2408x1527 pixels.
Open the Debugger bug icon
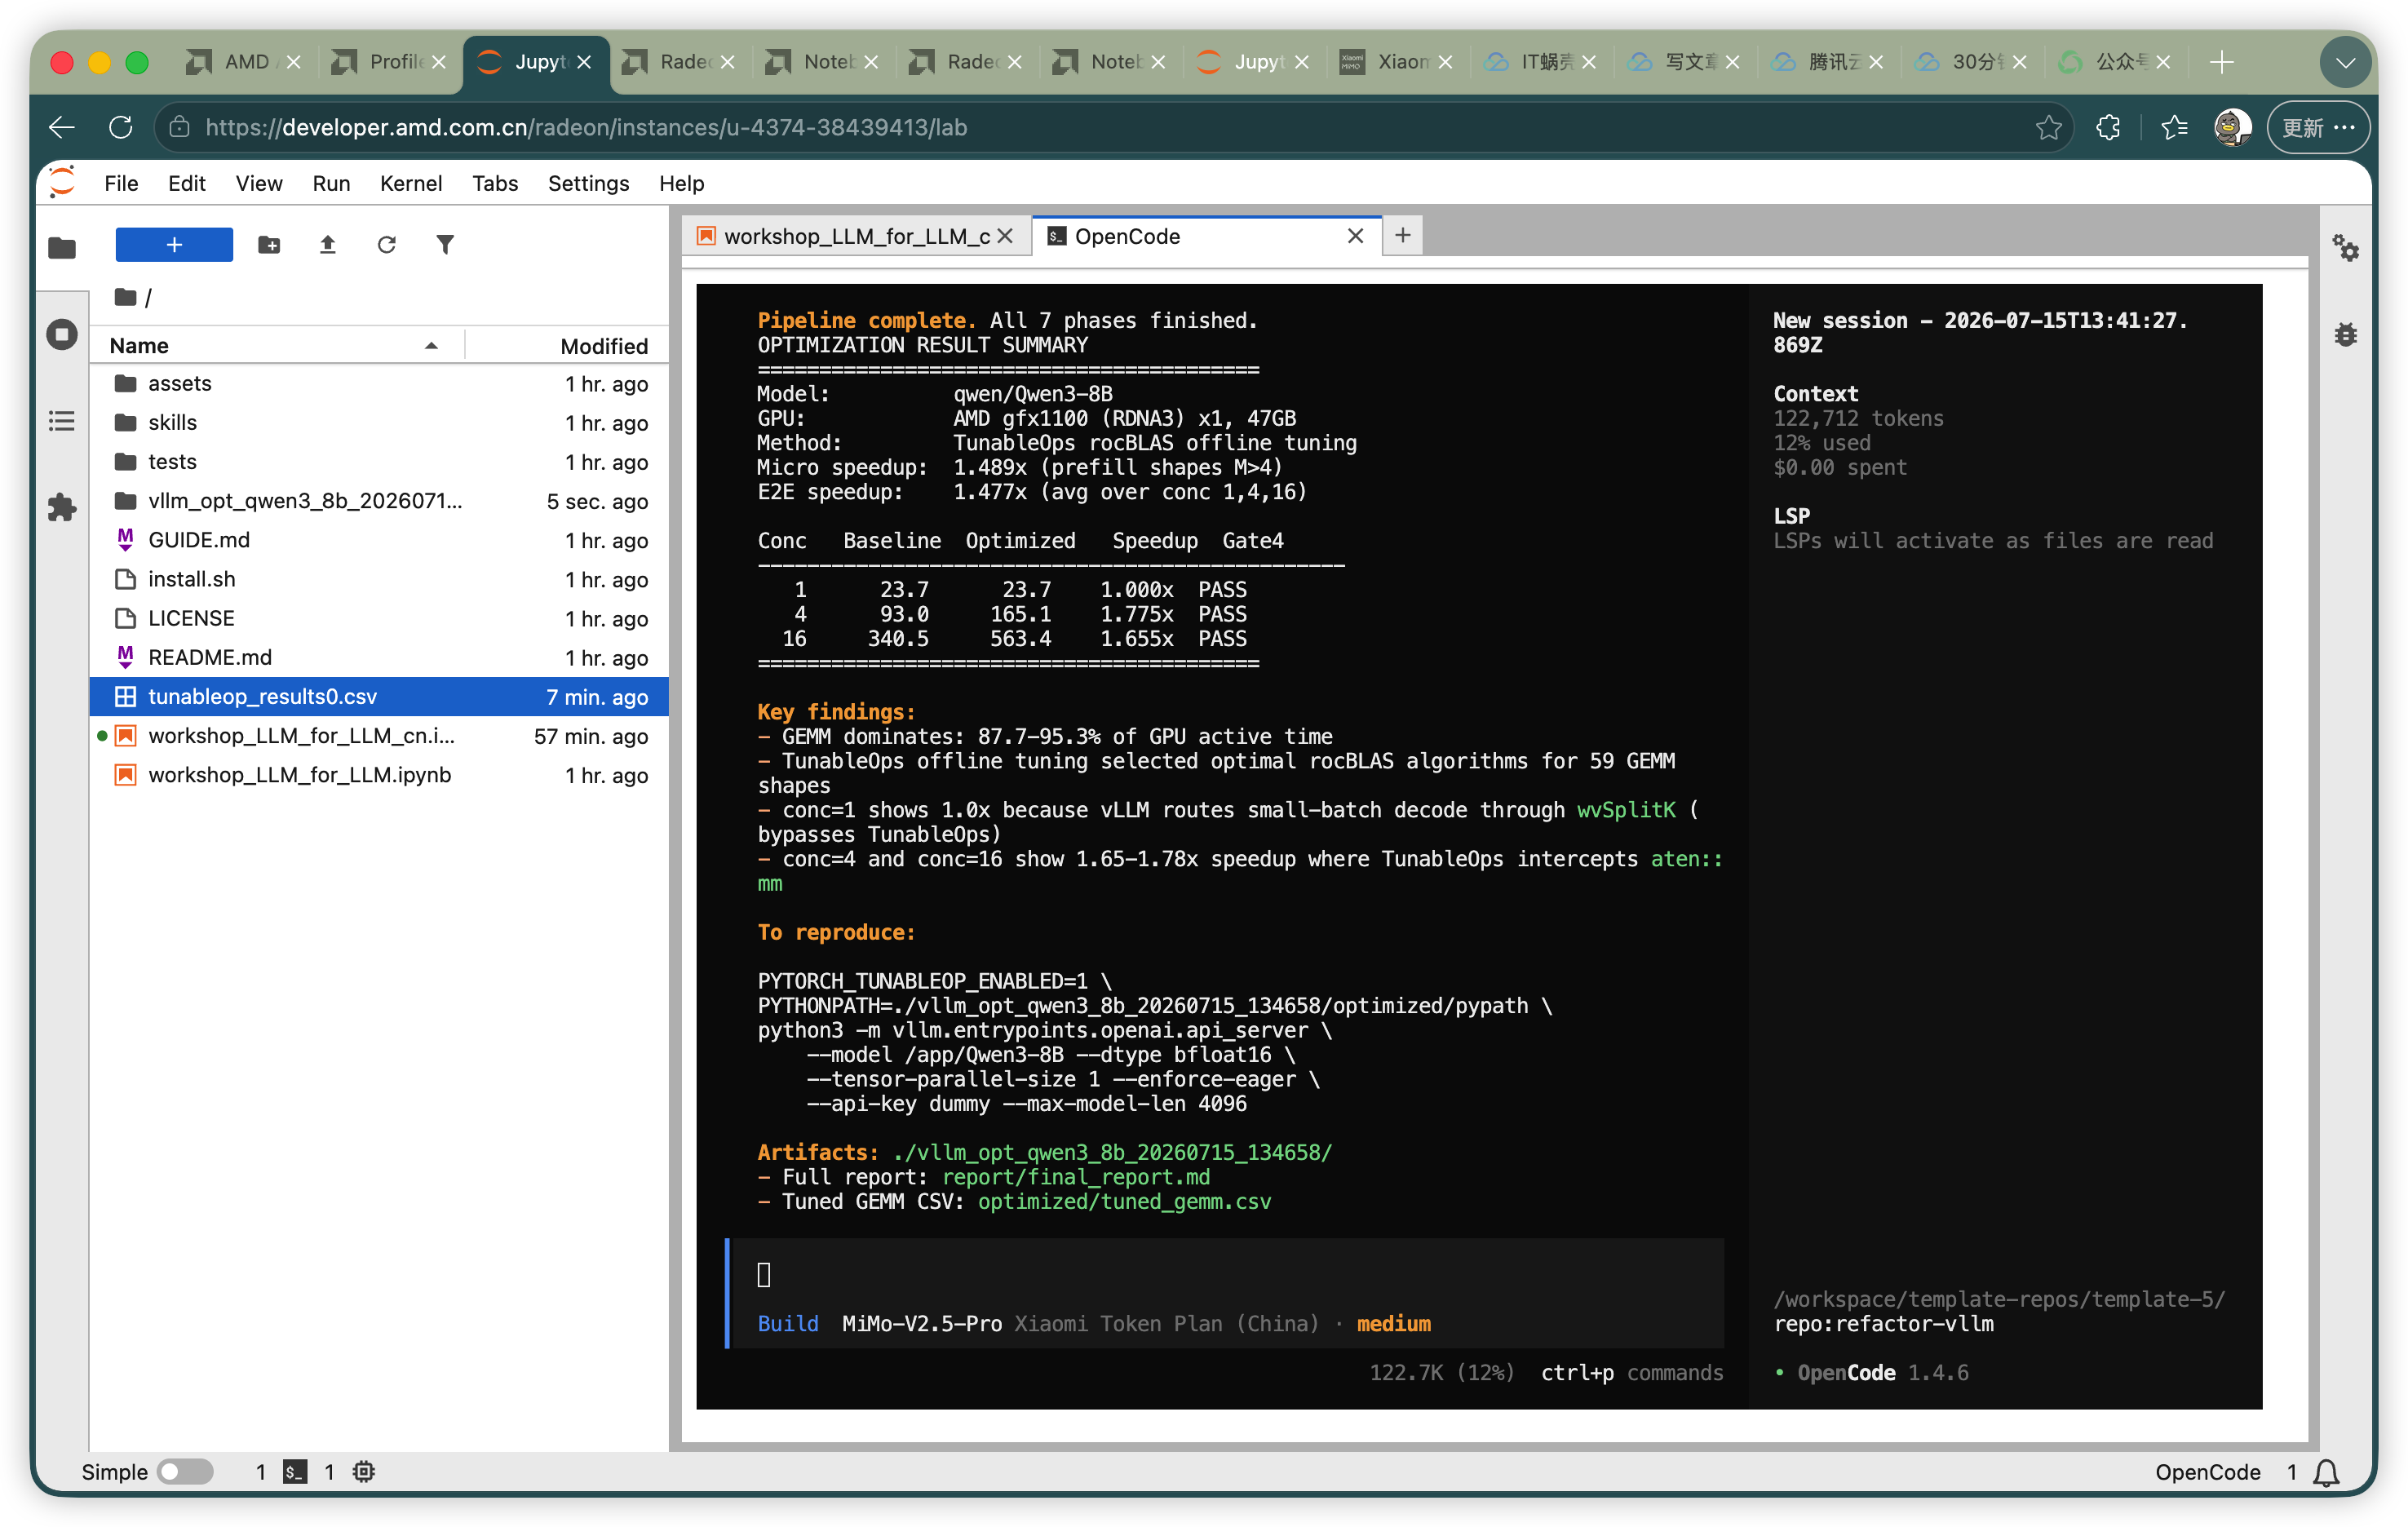click(x=2345, y=334)
